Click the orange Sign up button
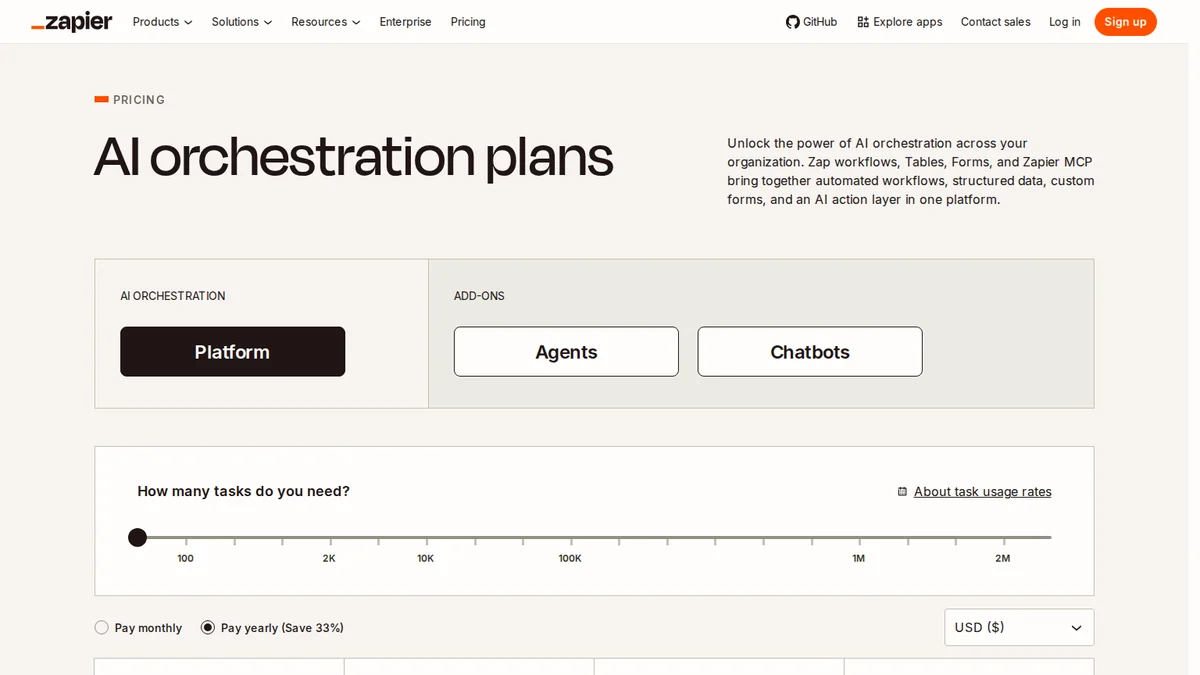The width and height of the screenshot is (1200, 675). click(x=1125, y=22)
